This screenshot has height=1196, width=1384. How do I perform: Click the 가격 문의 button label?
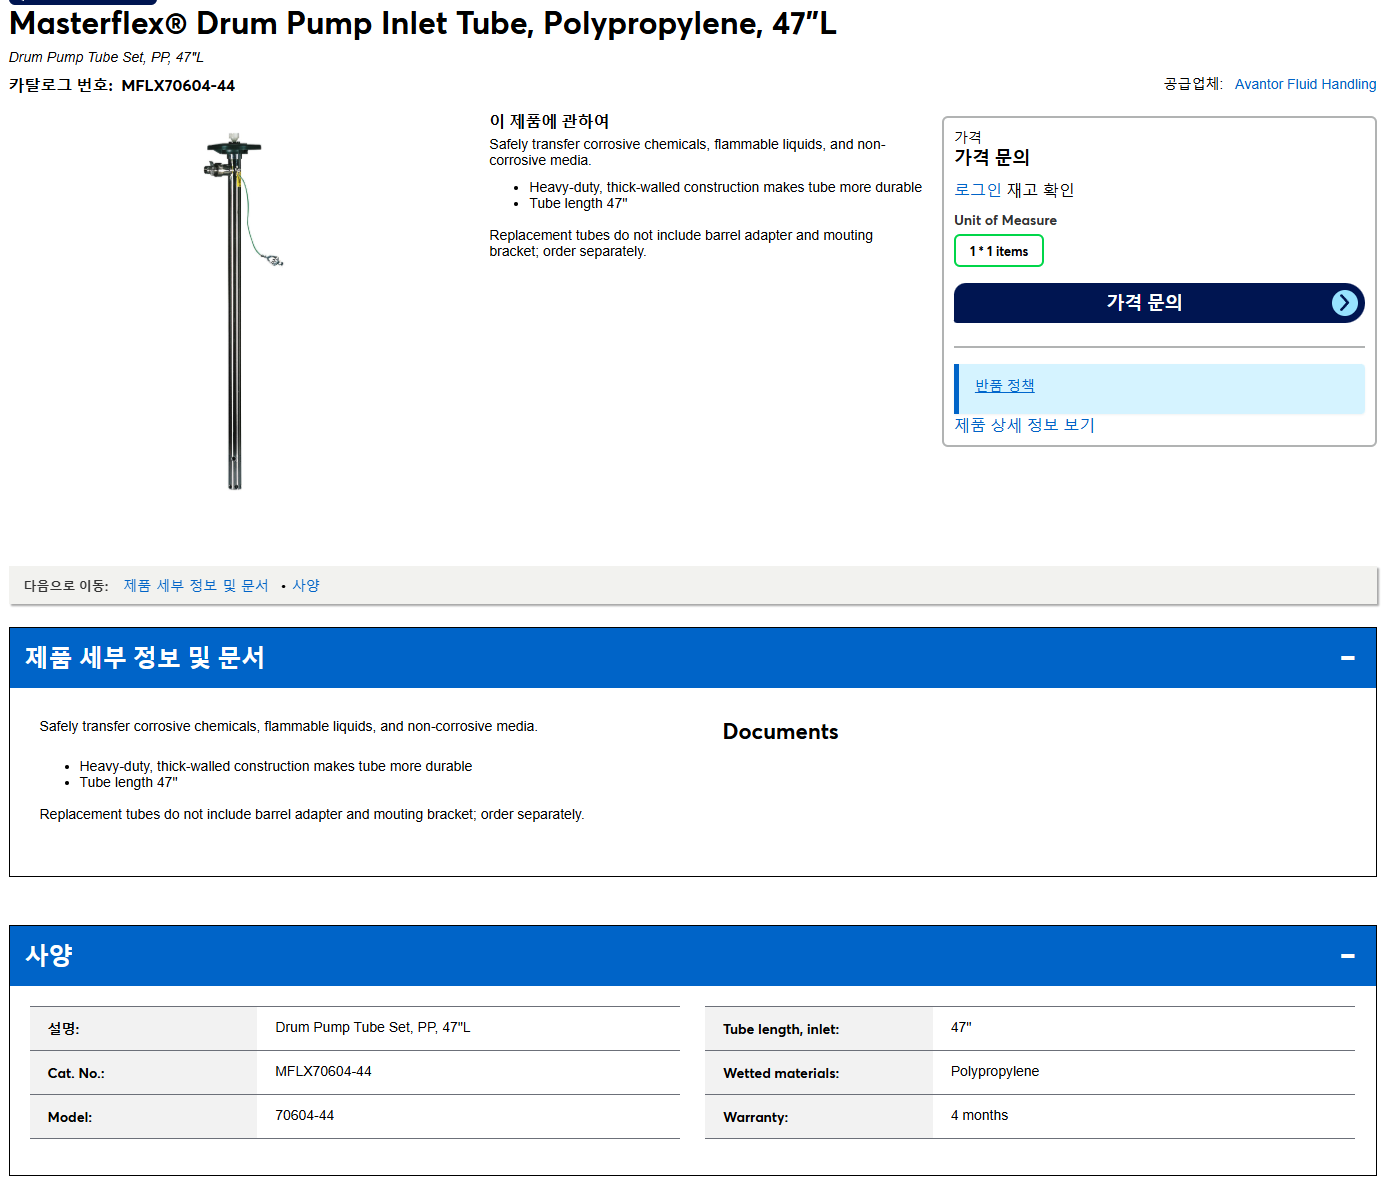tap(1144, 303)
